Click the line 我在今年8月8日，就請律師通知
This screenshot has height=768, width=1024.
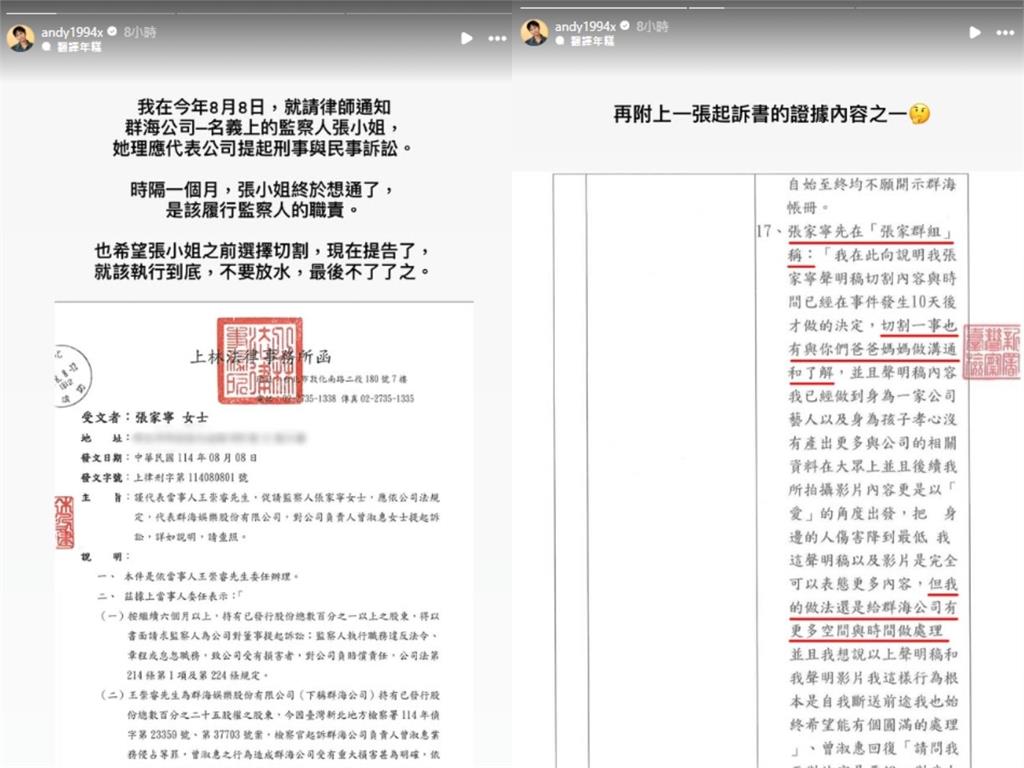click(264, 107)
